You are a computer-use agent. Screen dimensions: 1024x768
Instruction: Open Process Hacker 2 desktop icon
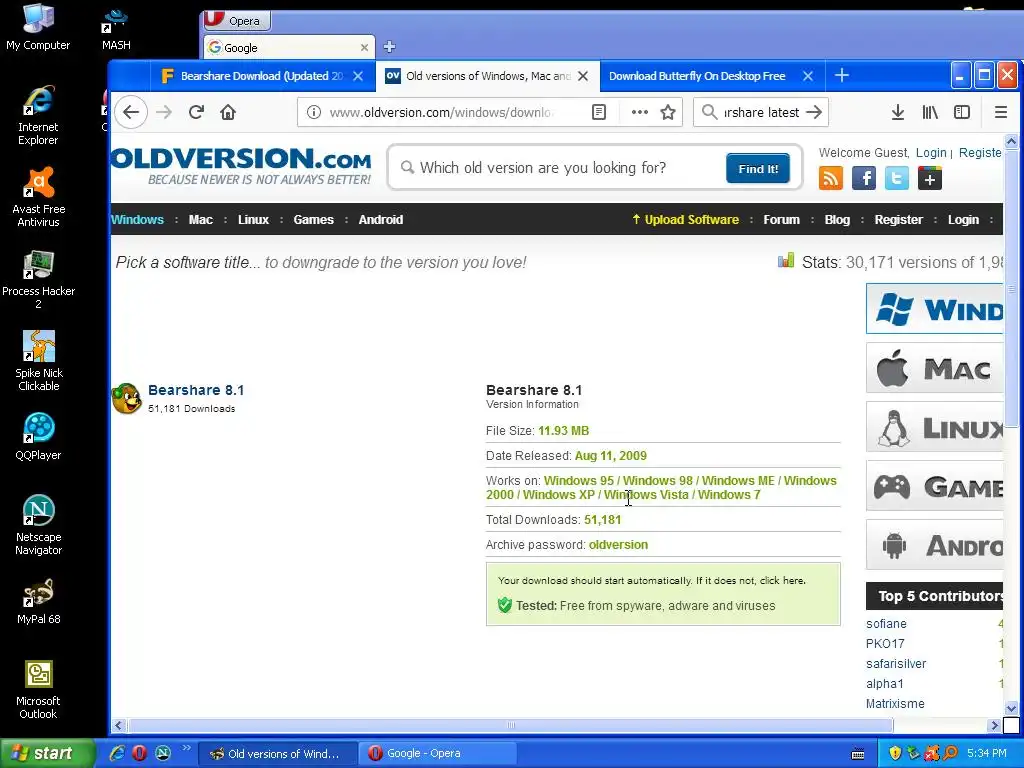click(39, 280)
